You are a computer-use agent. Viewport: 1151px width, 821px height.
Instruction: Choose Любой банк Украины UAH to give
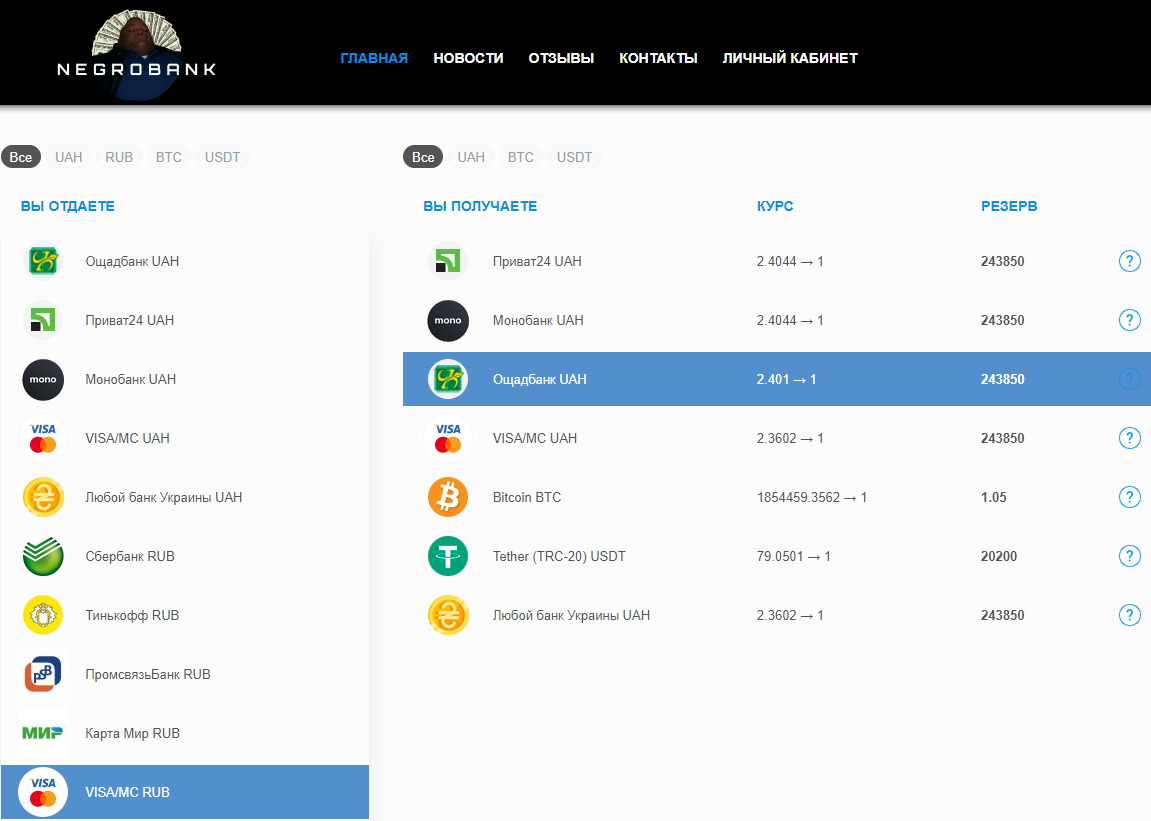[184, 497]
